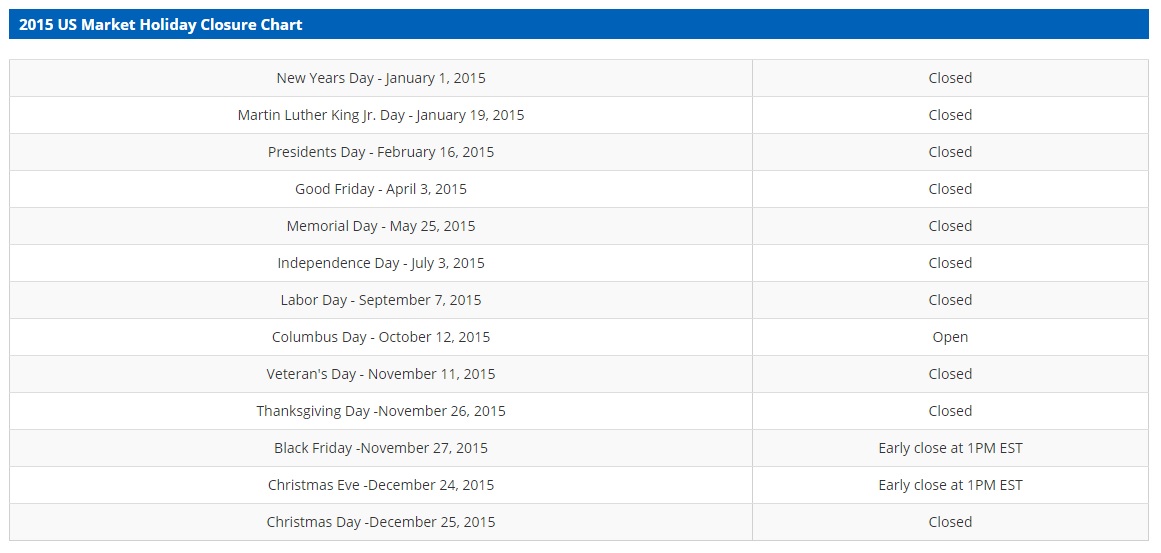Click the Martin Luther King Jr. Day row
Screen dimensions: 1161x553
381,115
